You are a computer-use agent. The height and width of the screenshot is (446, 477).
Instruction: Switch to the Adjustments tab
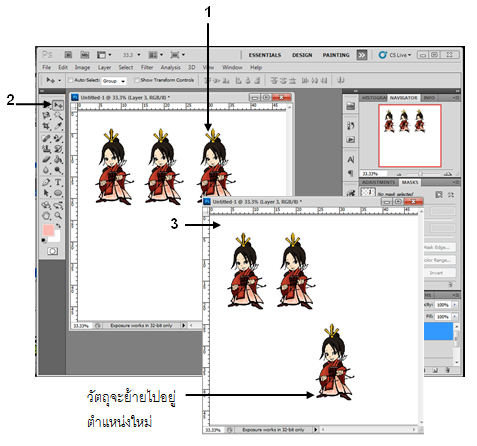(378, 182)
